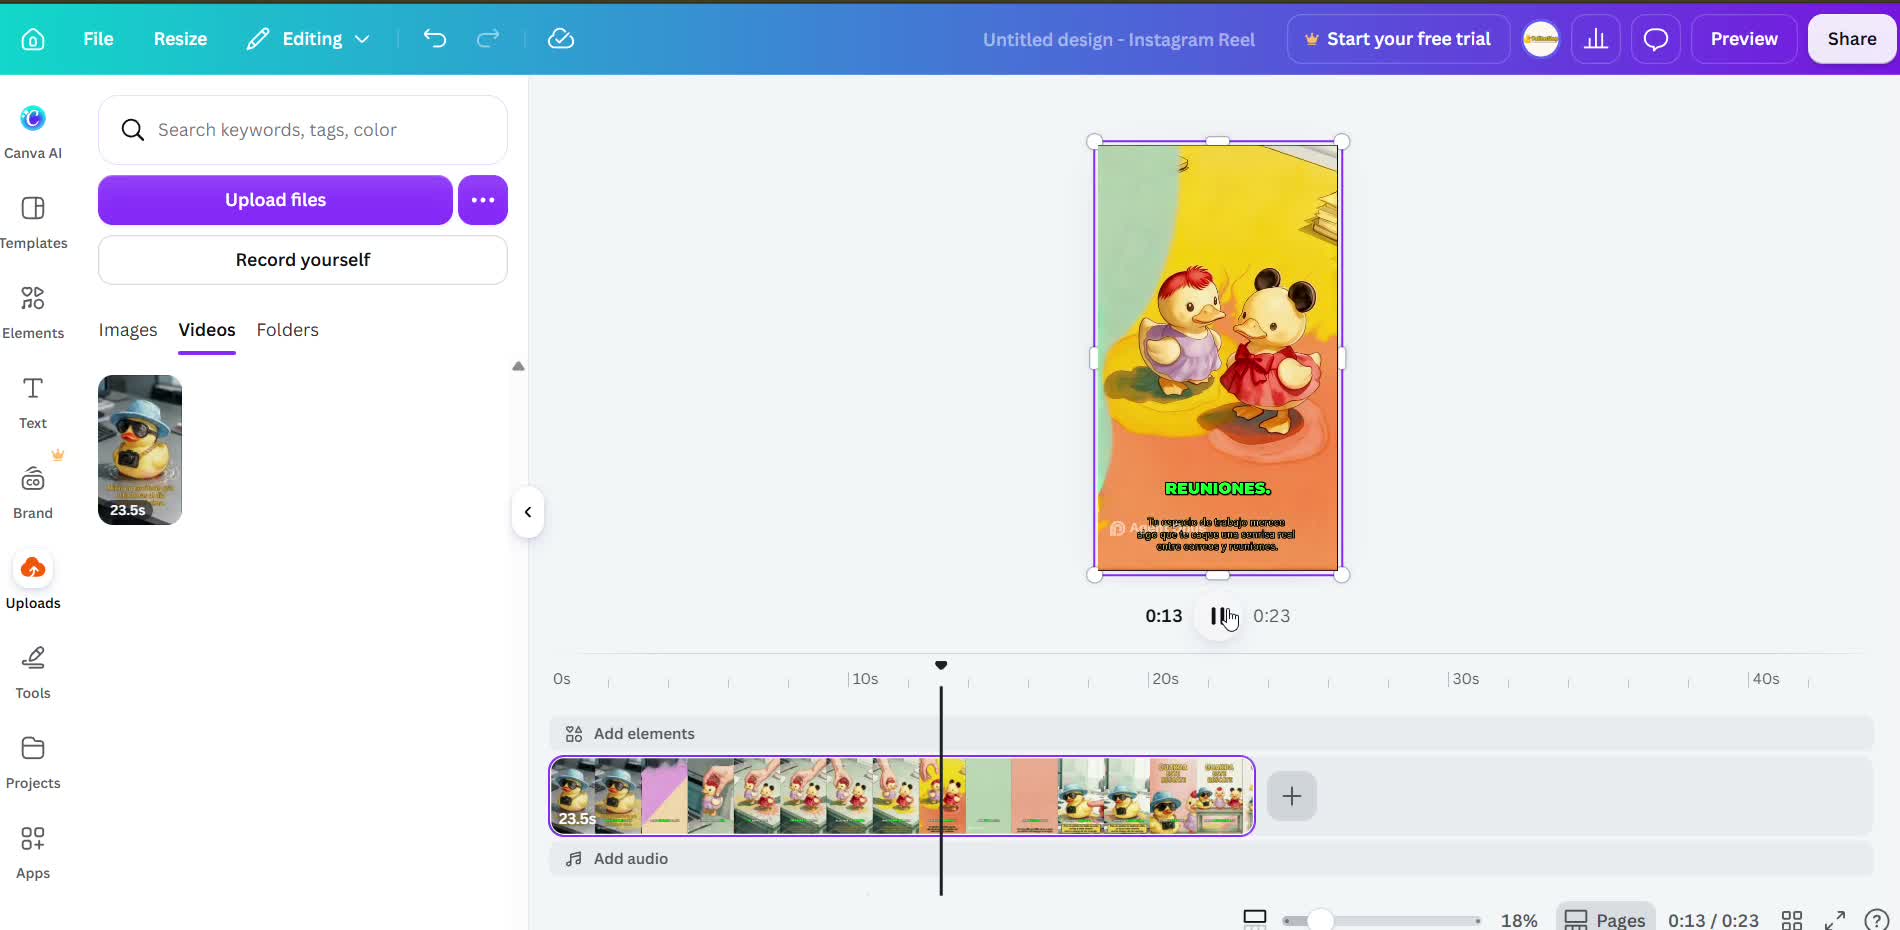This screenshot has width=1900, height=930.
Task: Pause the video playback
Action: [1219, 616]
